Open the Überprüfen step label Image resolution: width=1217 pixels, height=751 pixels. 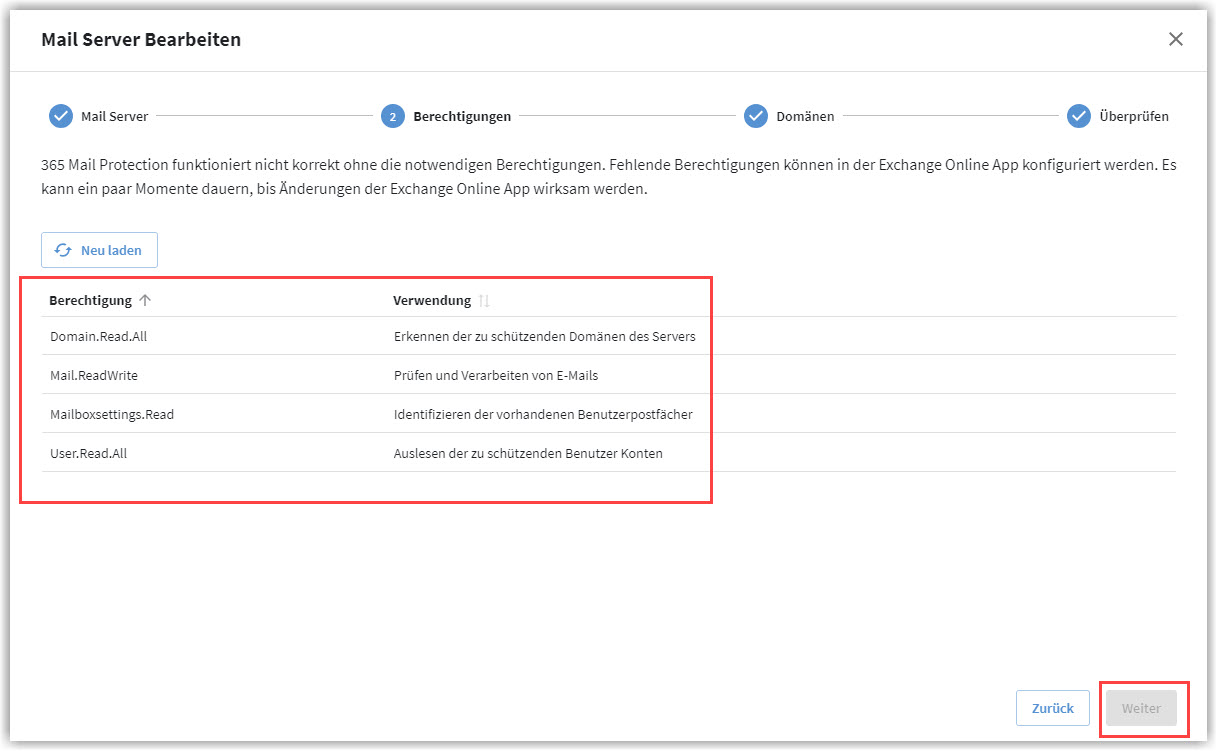click(1133, 116)
